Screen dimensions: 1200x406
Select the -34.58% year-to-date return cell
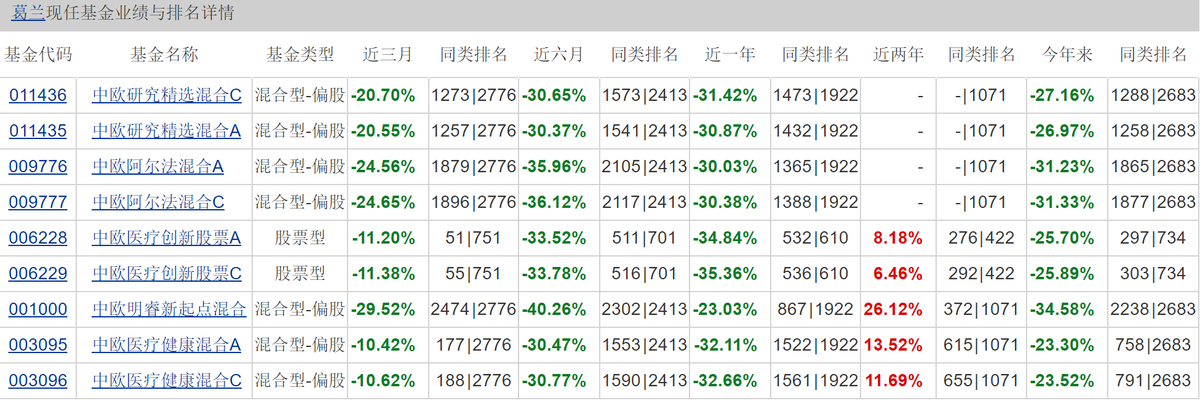tap(1067, 310)
